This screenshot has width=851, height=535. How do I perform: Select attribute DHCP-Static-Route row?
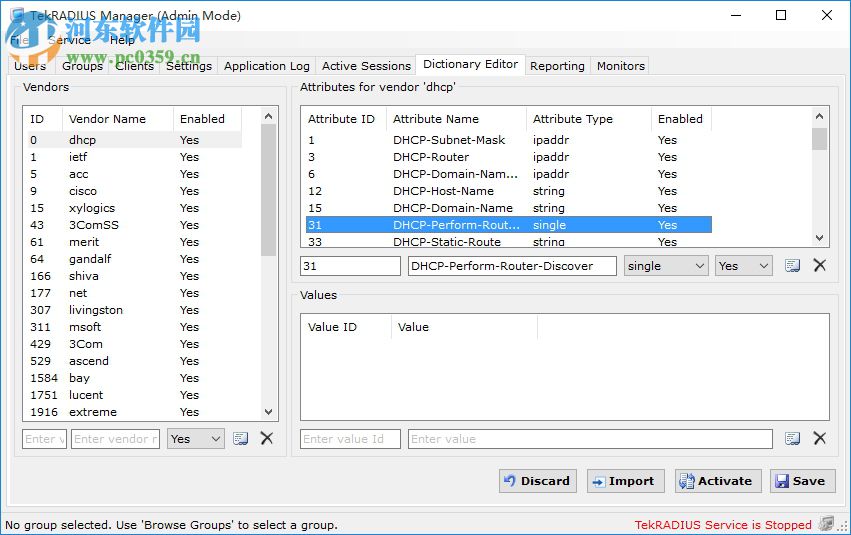click(x=509, y=241)
